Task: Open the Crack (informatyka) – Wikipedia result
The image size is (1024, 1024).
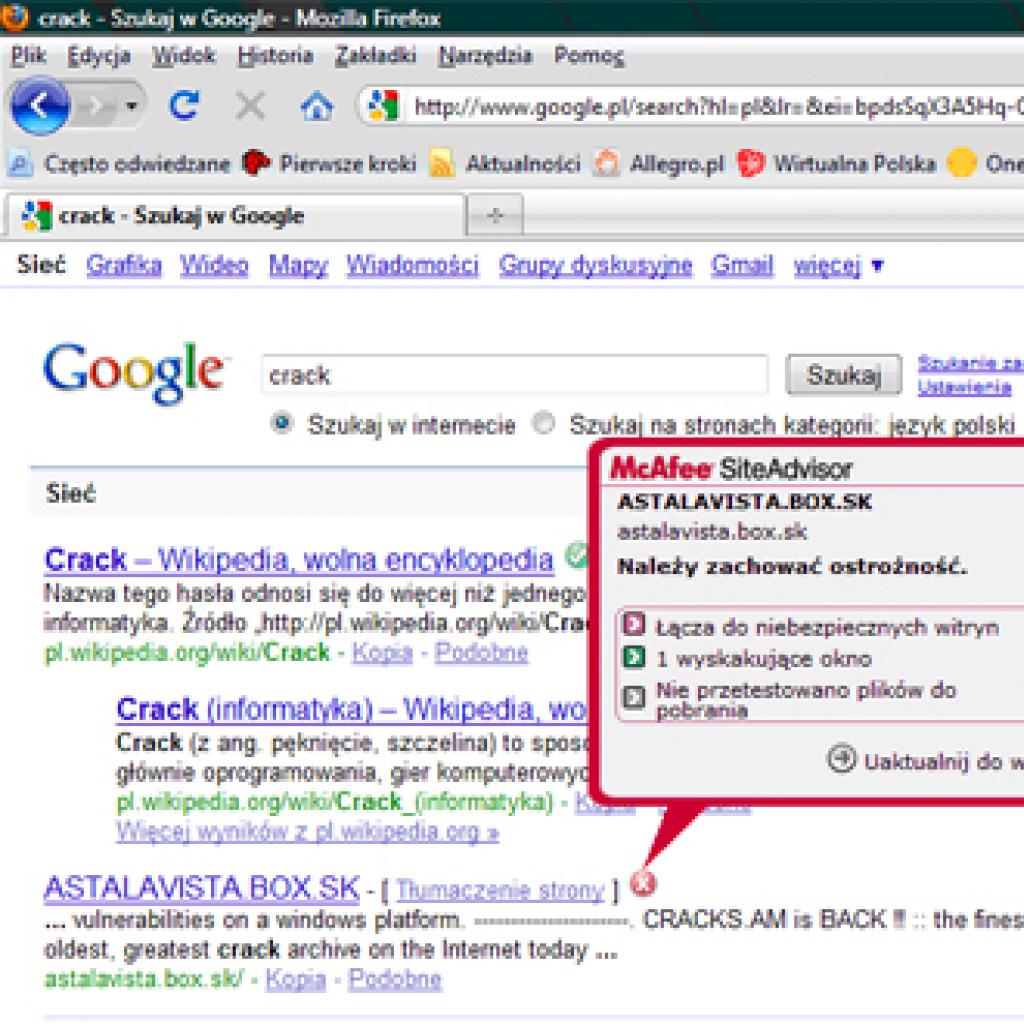Action: point(351,709)
